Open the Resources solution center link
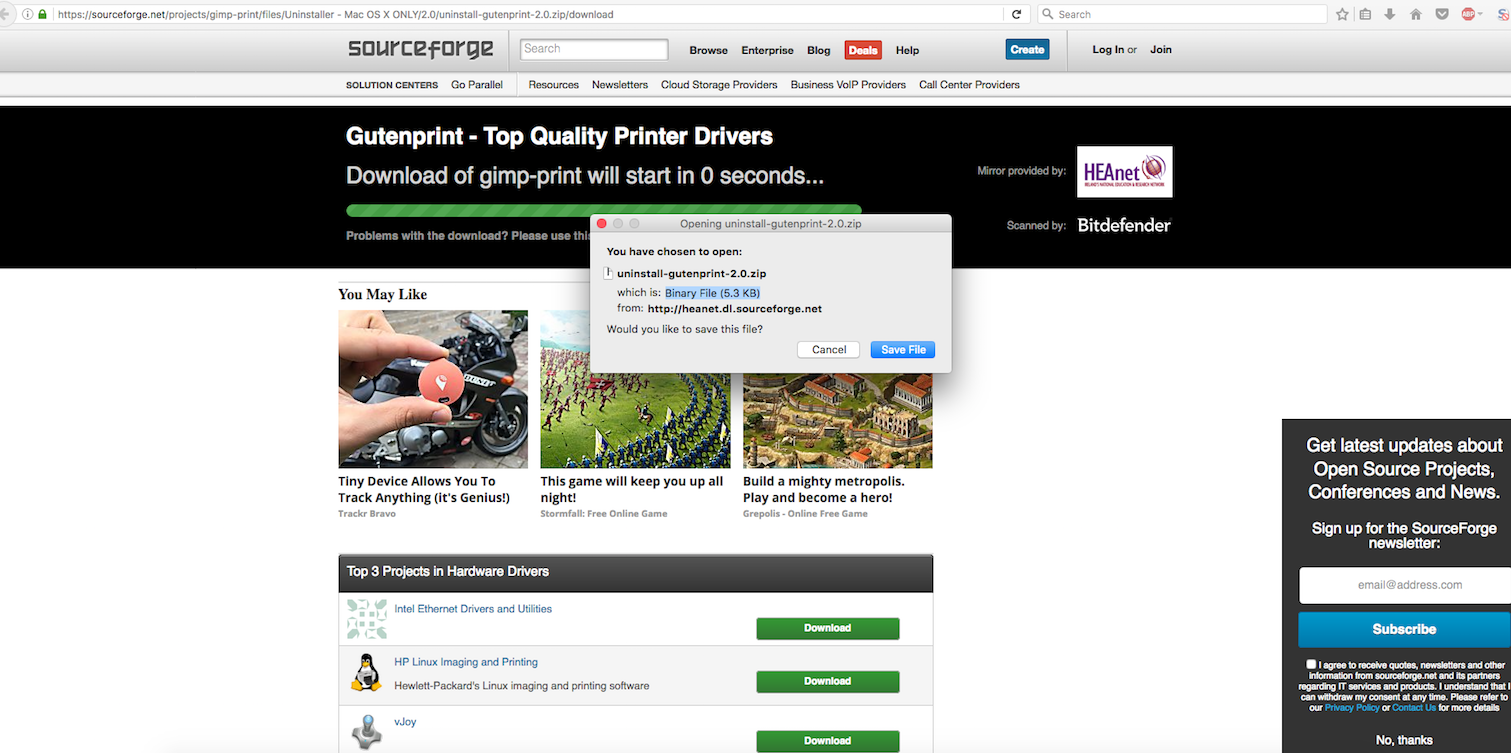Viewport: 1511px width, 753px height. pos(554,85)
